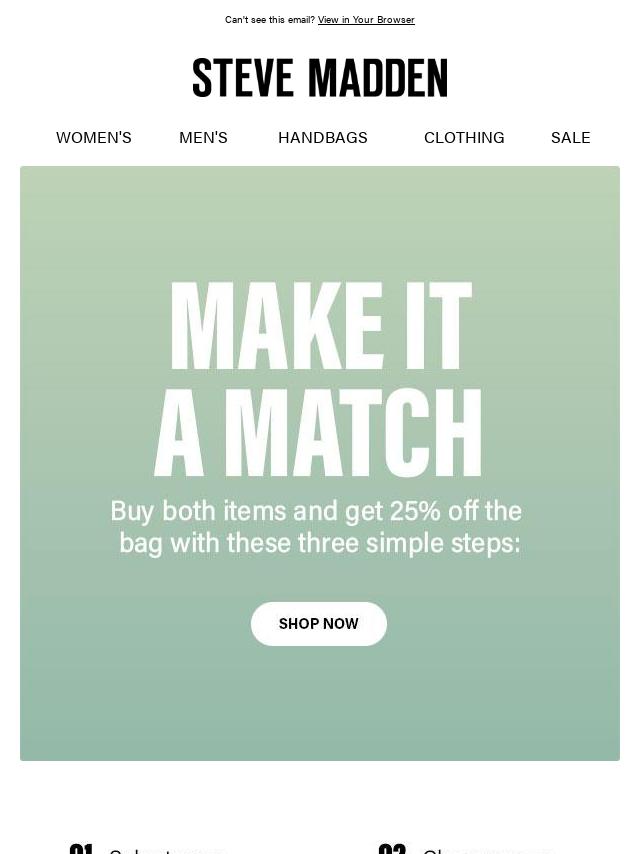Click the partially visible text beside step 01
The image size is (640, 854).
click(x=166, y=851)
